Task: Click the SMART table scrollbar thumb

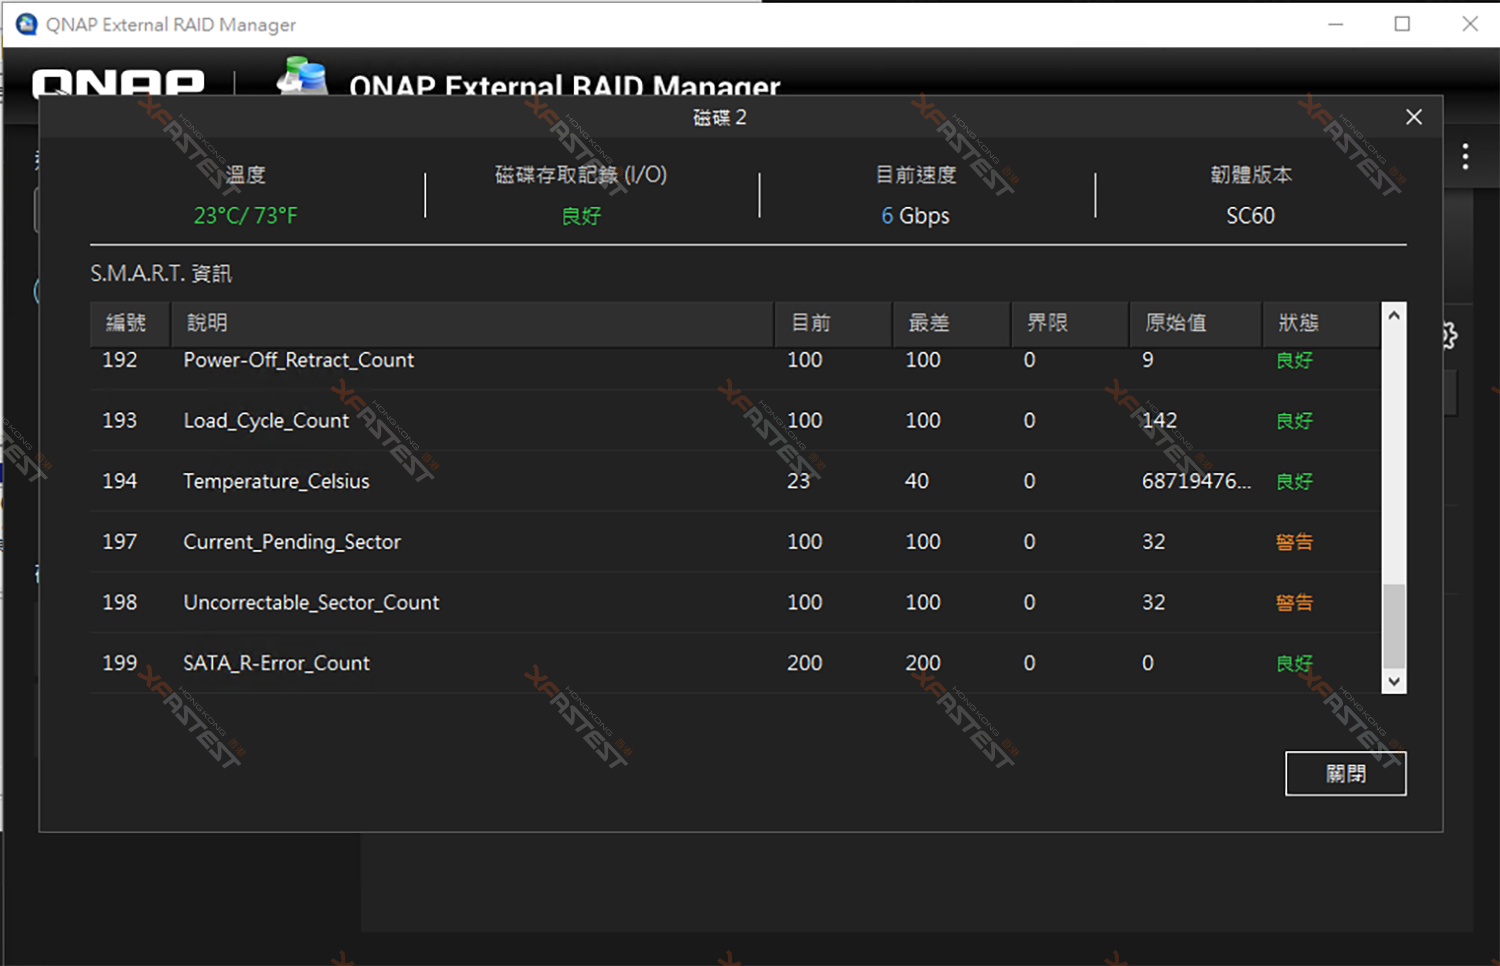Action: coord(1394,626)
